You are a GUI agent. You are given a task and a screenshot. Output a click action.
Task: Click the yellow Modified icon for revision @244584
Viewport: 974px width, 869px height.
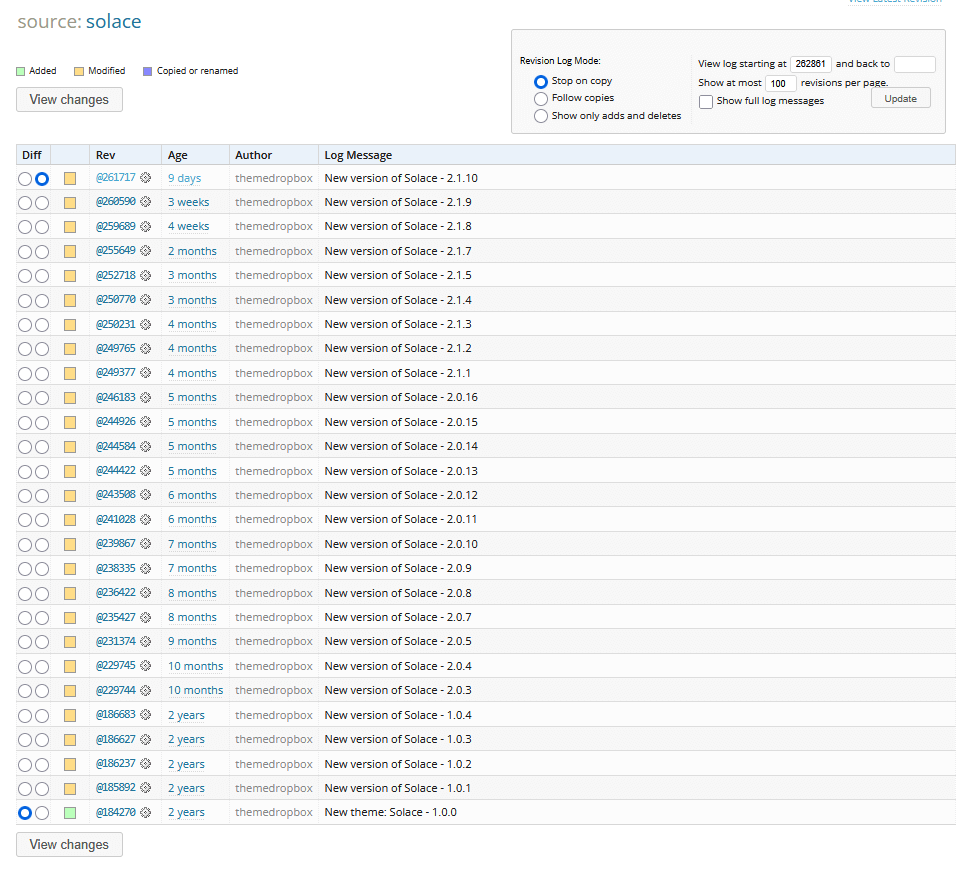pyautogui.click(x=69, y=446)
